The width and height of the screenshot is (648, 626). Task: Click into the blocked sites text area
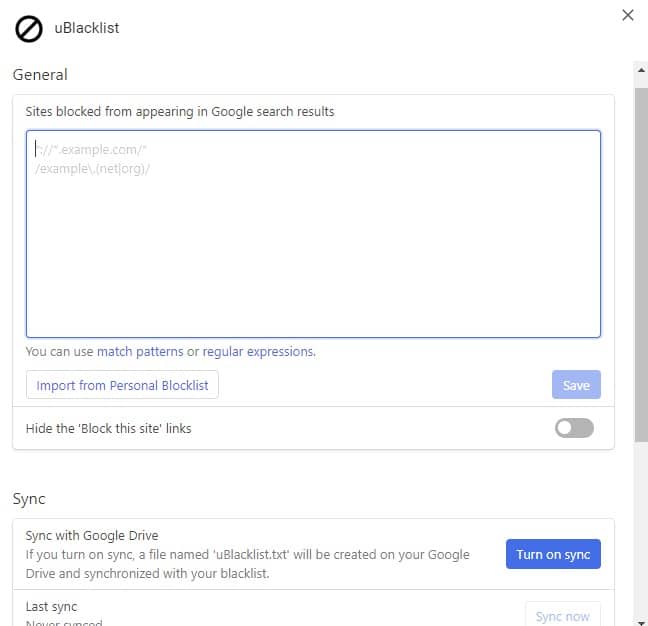[313, 234]
